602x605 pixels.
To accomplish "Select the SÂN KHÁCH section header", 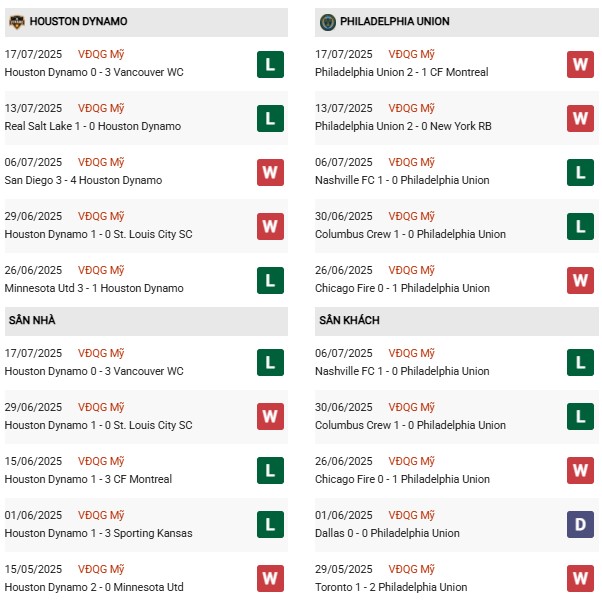I will (x=351, y=320).
